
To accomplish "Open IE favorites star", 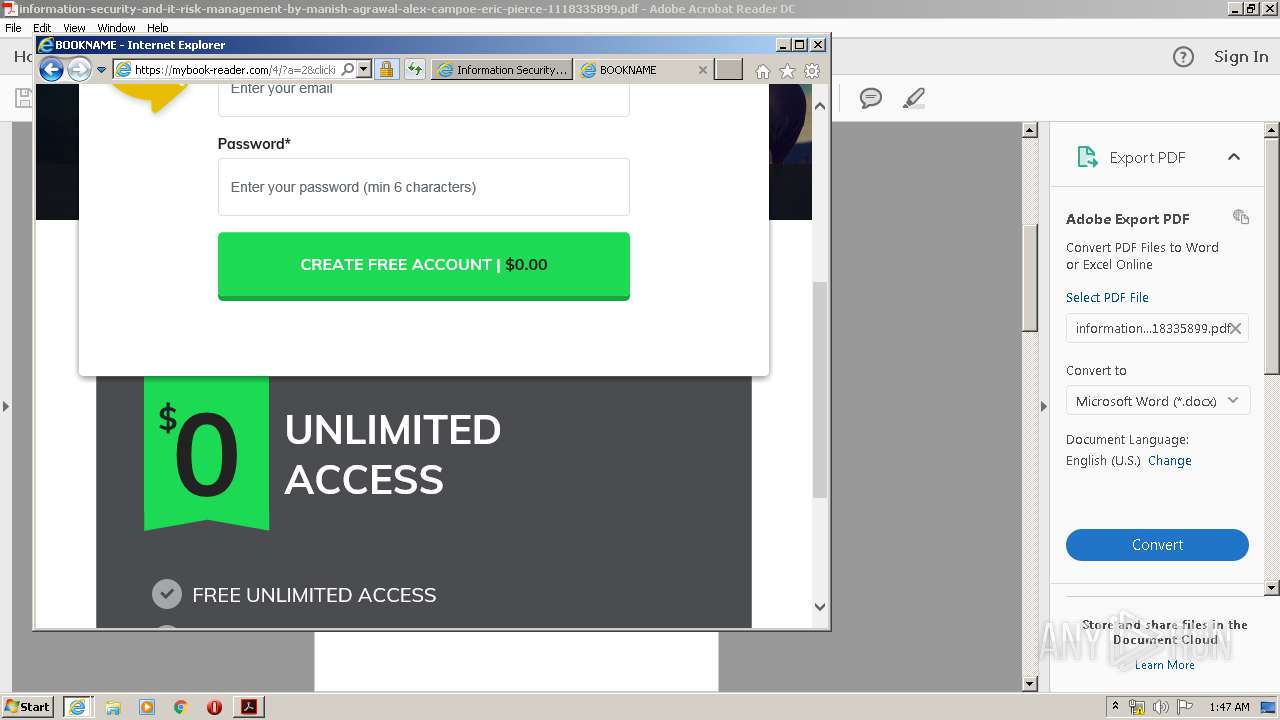I will click(788, 71).
